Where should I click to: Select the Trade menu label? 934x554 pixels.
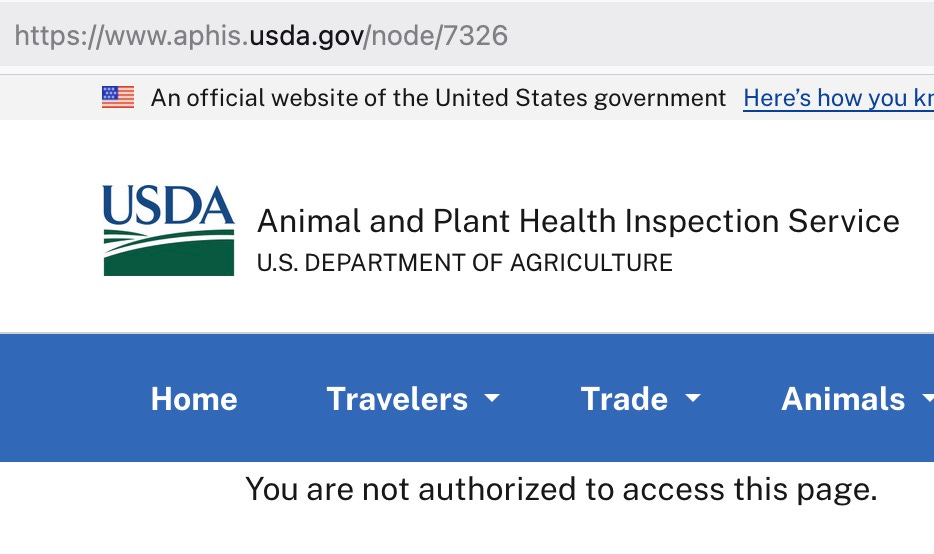click(624, 399)
